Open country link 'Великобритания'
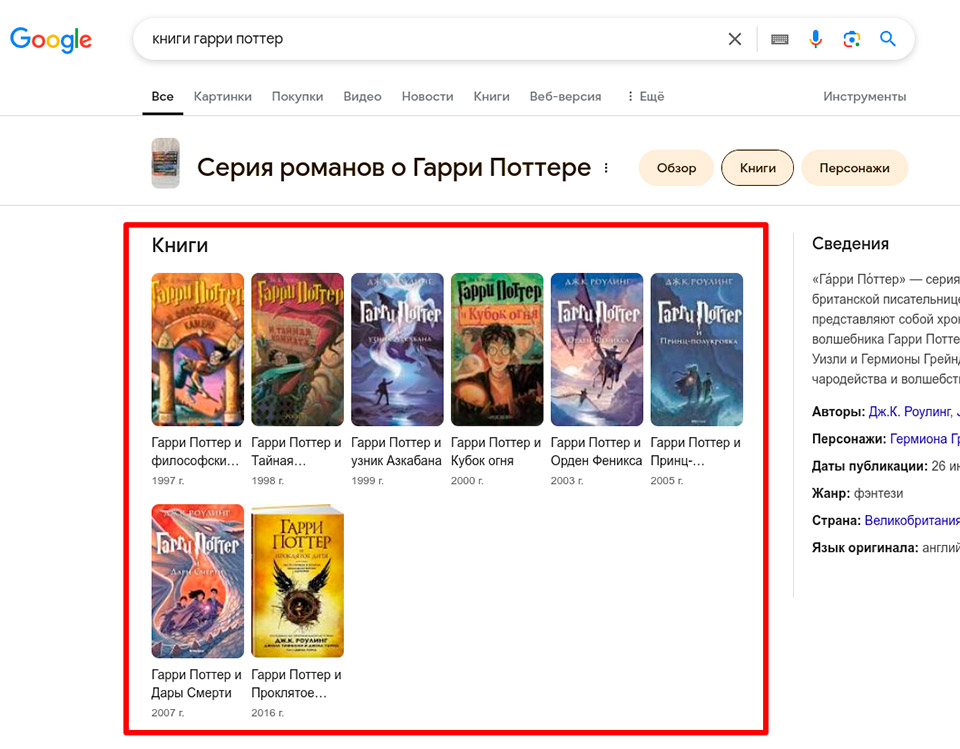 click(x=912, y=521)
